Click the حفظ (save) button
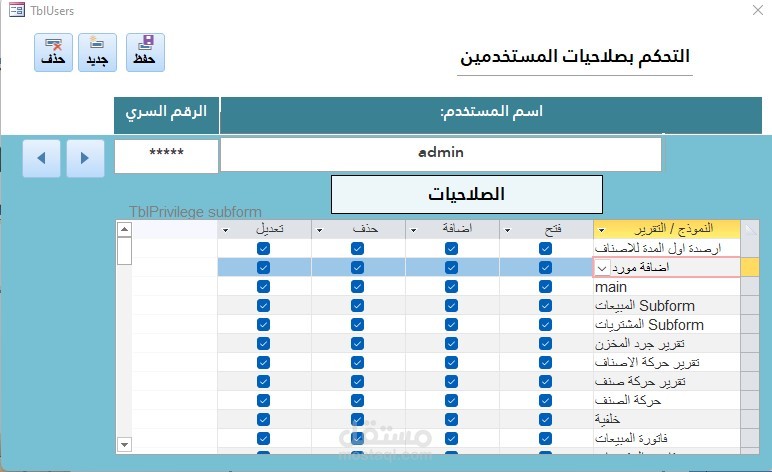The height and width of the screenshot is (472, 772). click(x=145, y=53)
